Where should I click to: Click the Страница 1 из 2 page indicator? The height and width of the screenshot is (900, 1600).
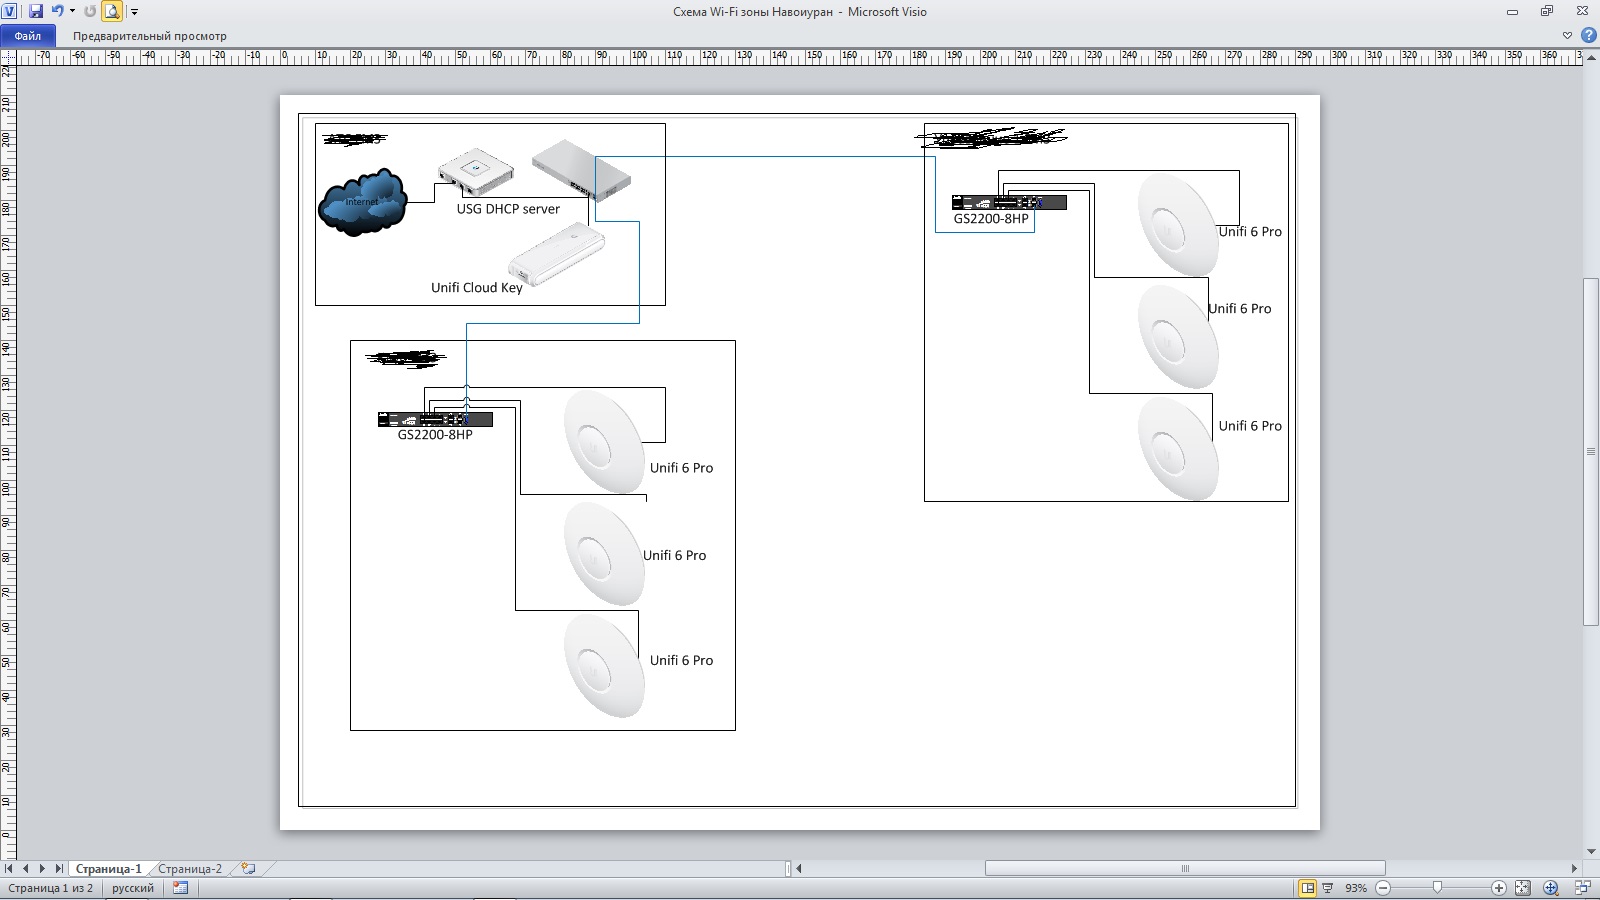click(50, 888)
